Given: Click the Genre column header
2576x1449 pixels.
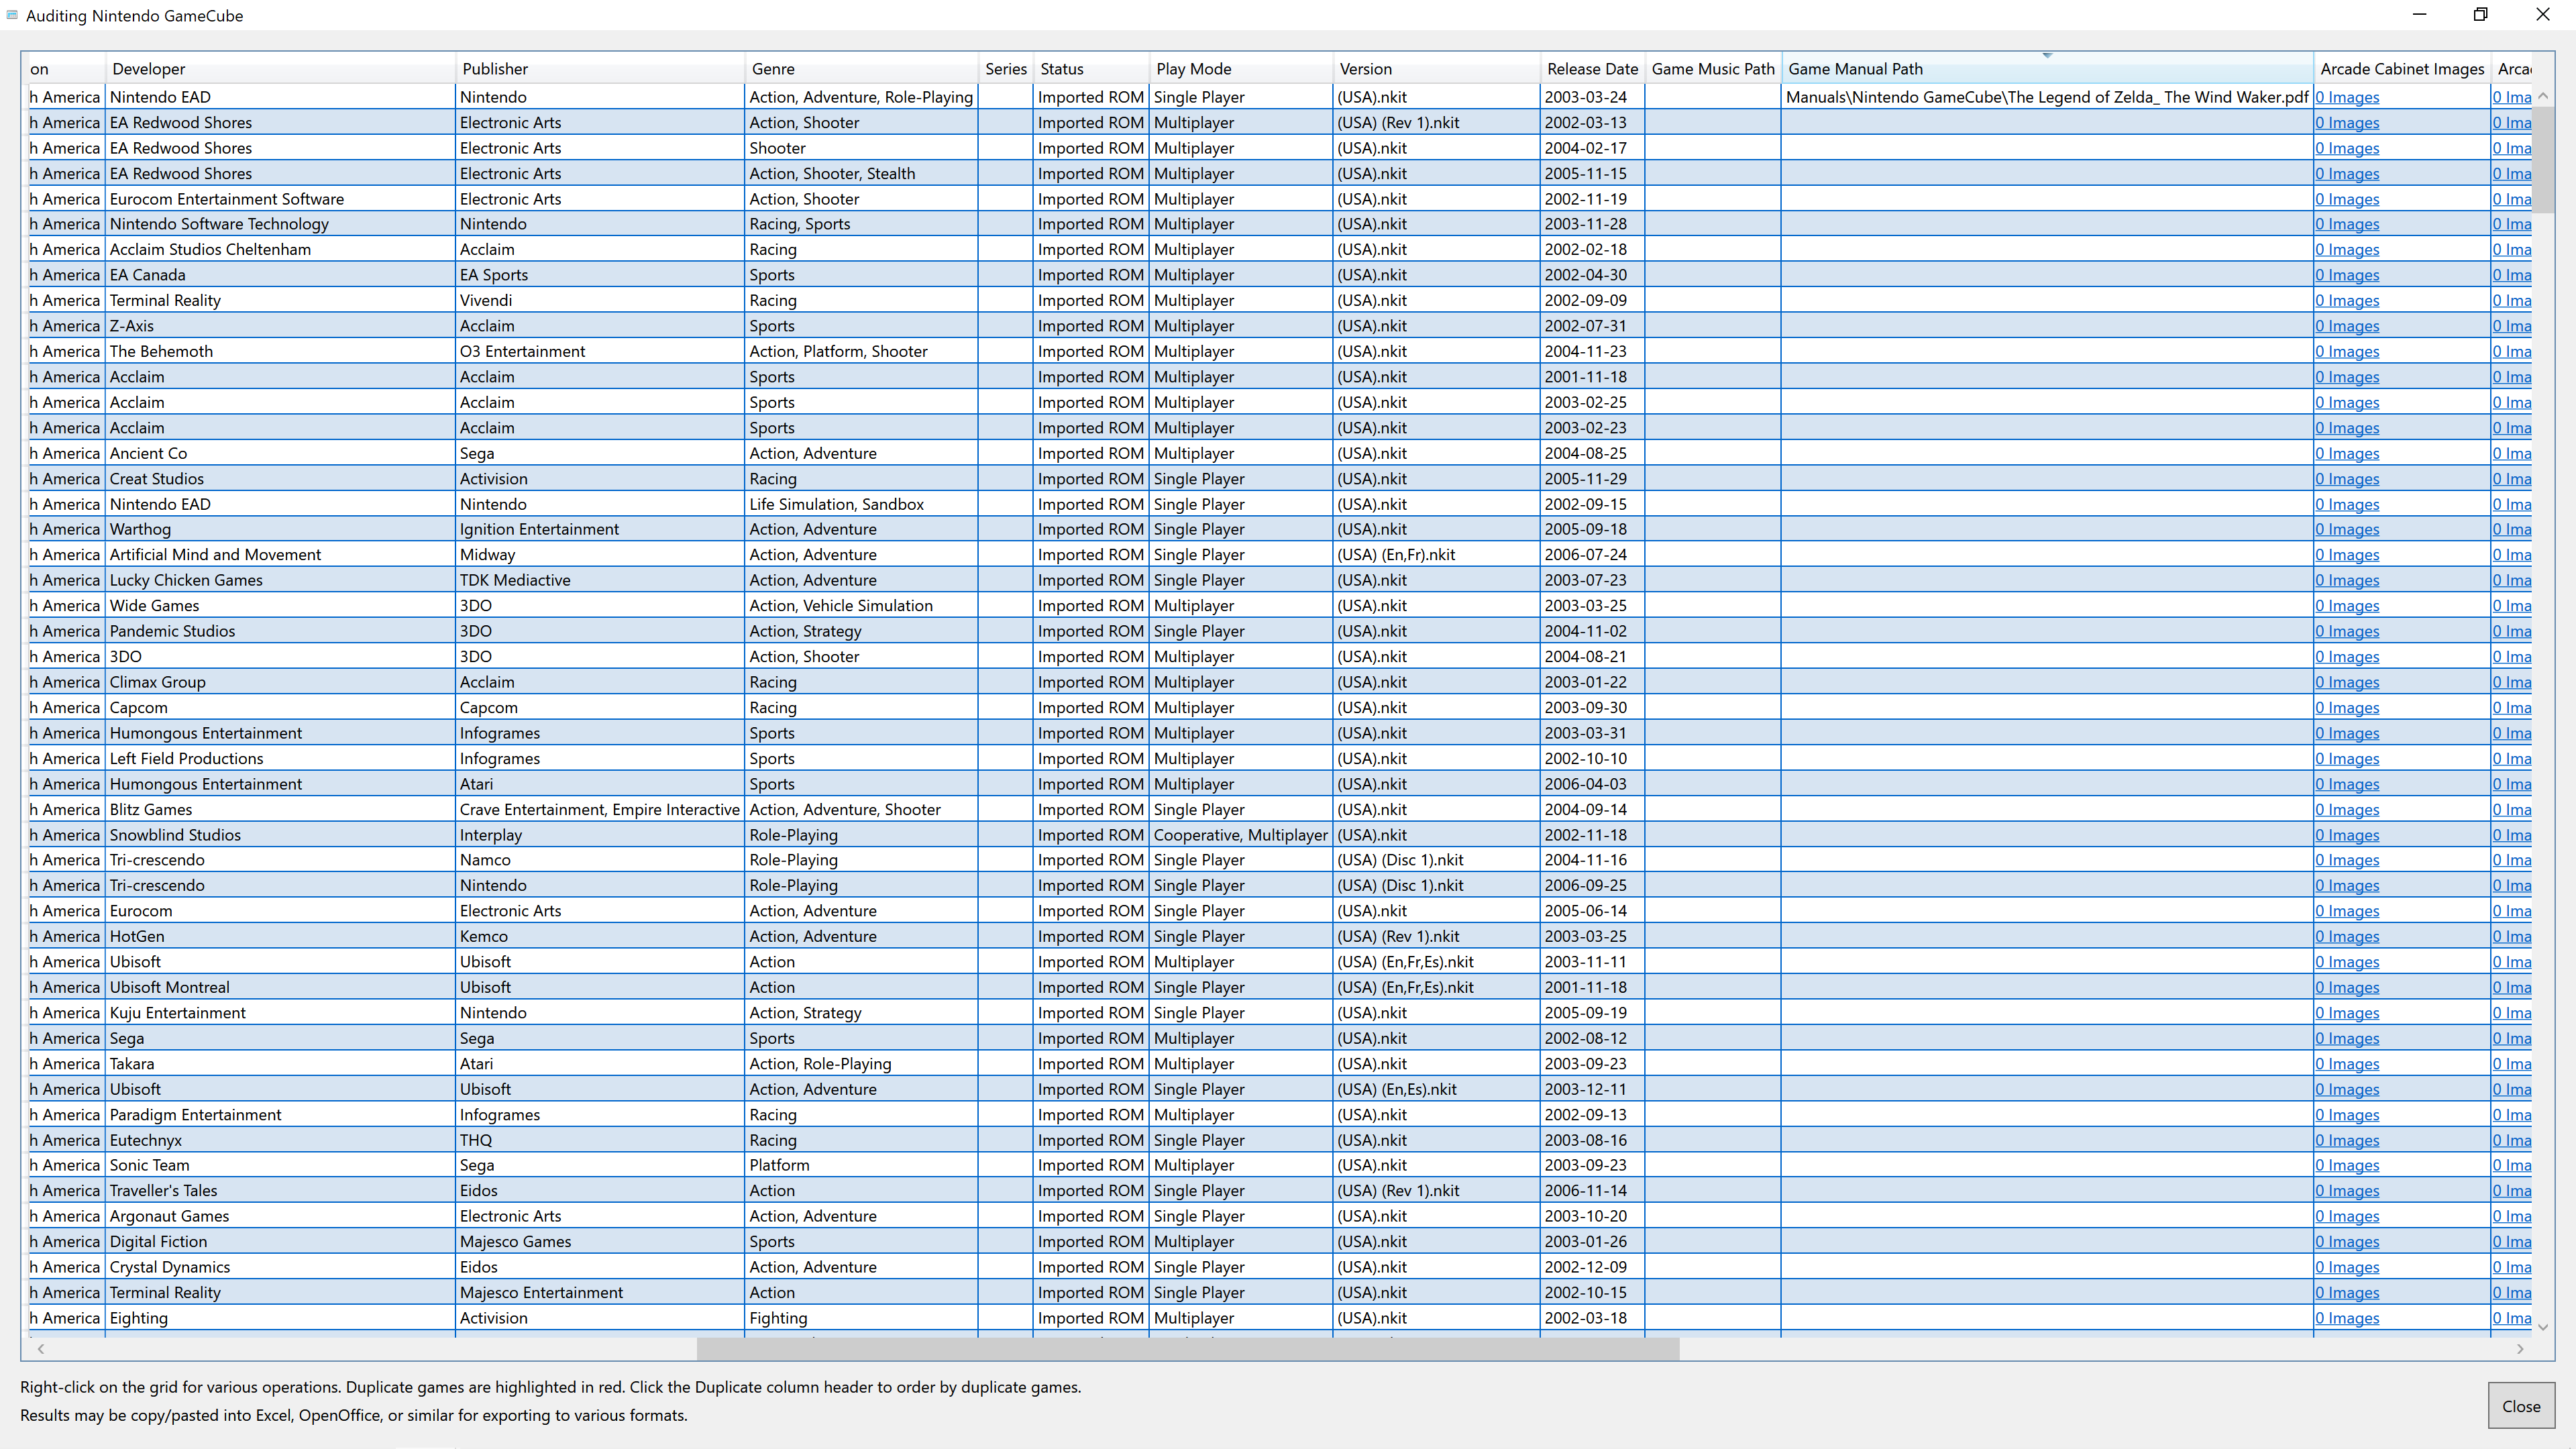Looking at the screenshot, I should [x=861, y=69].
